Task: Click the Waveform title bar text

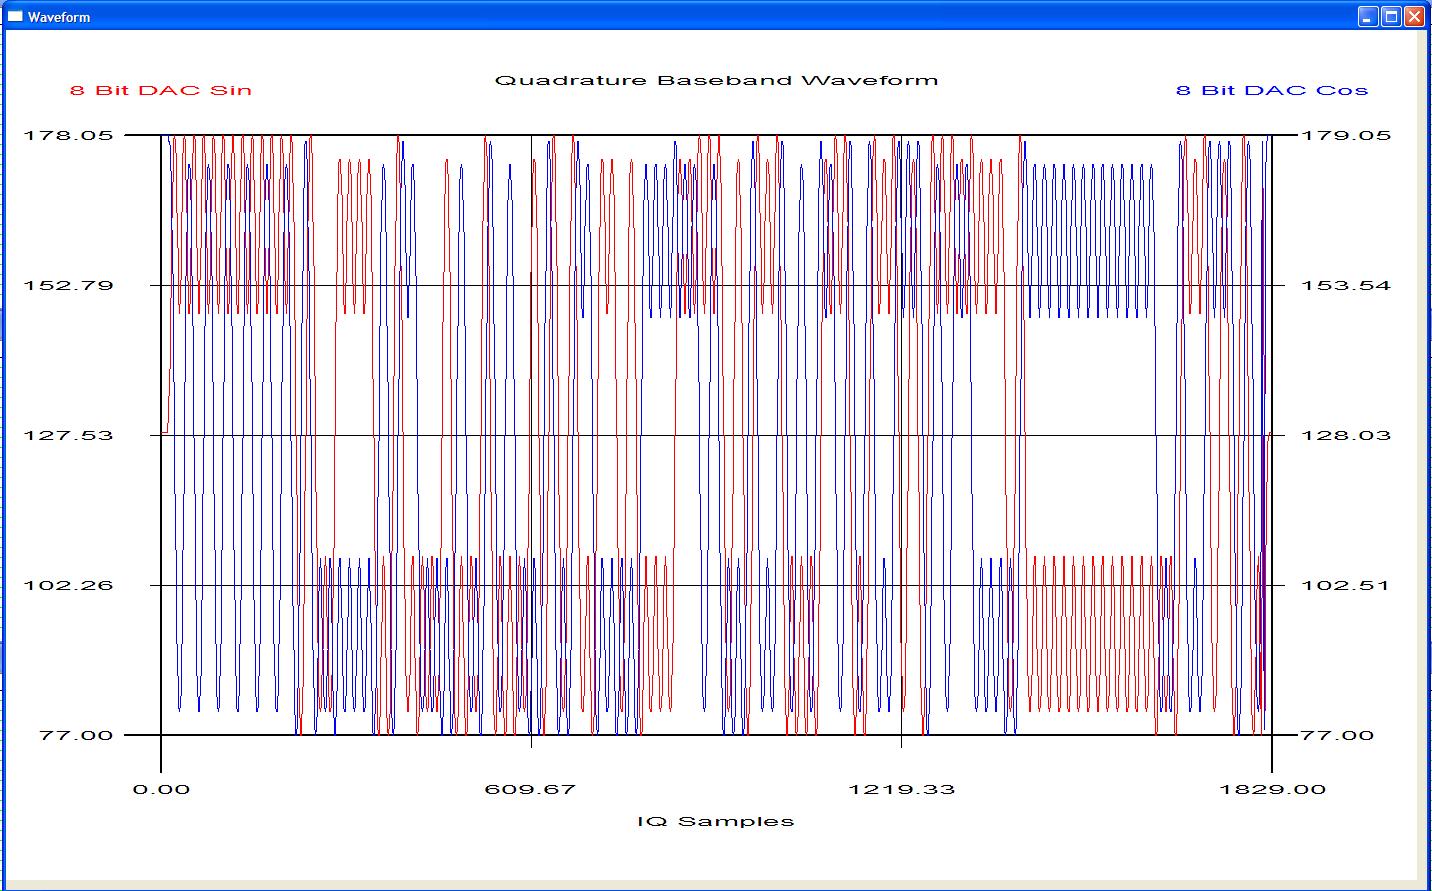Action: point(59,17)
